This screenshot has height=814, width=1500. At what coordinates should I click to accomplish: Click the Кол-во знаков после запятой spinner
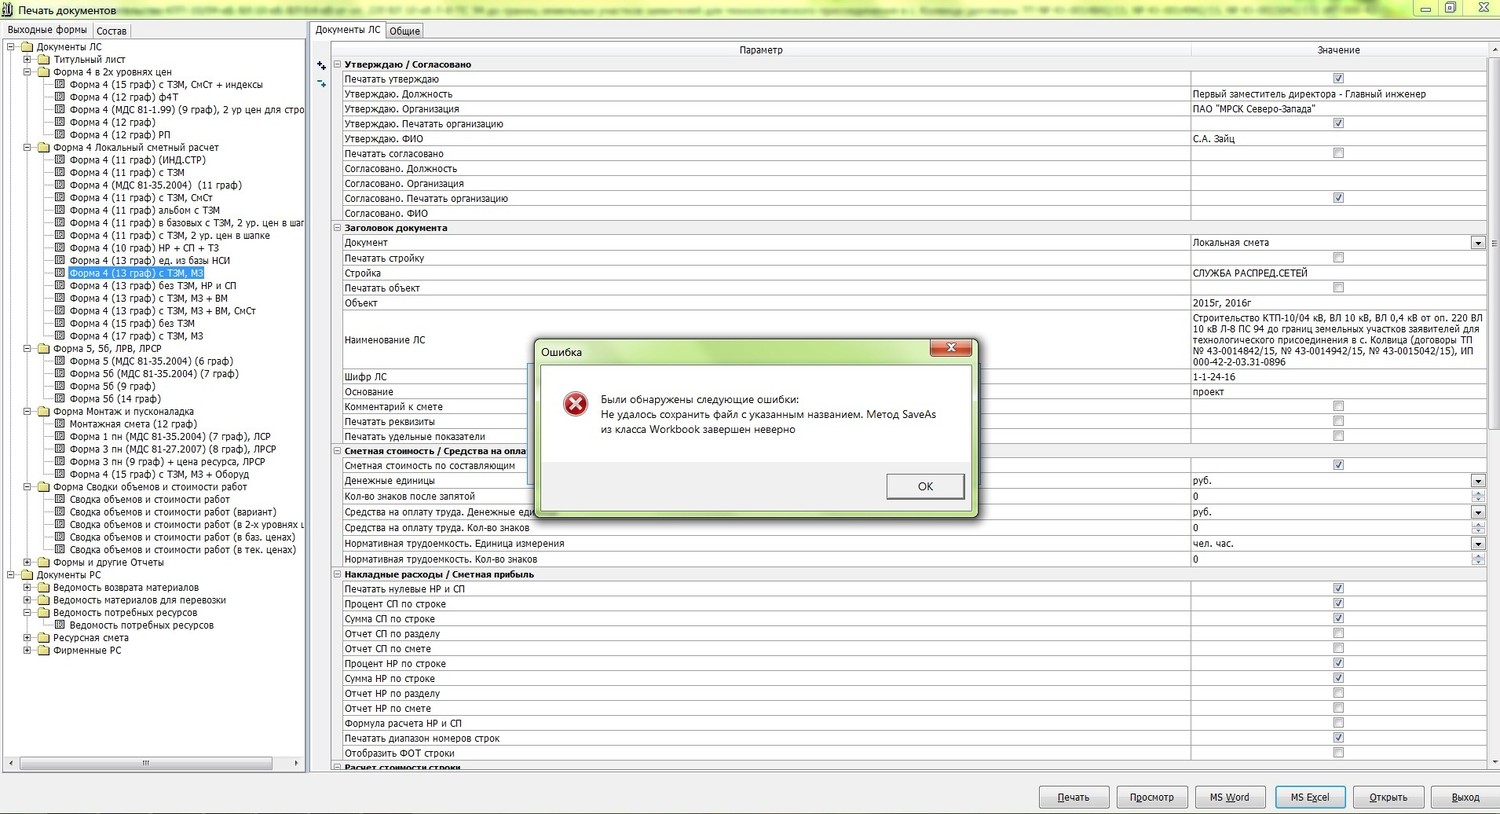tap(1477, 496)
